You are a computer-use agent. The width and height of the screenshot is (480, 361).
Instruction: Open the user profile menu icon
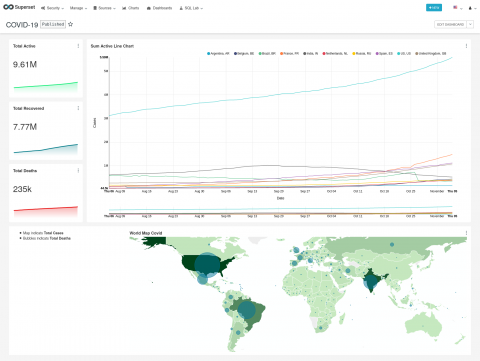pos(472,8)
